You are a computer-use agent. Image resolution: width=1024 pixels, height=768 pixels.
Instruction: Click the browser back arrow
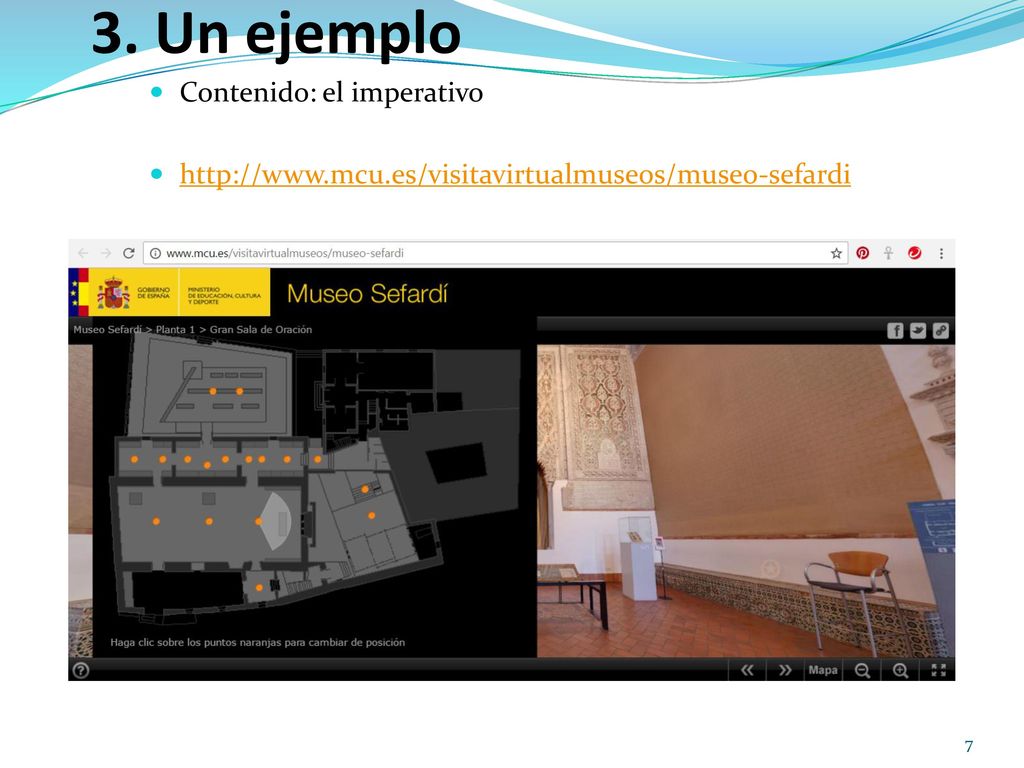pos(83,253)
